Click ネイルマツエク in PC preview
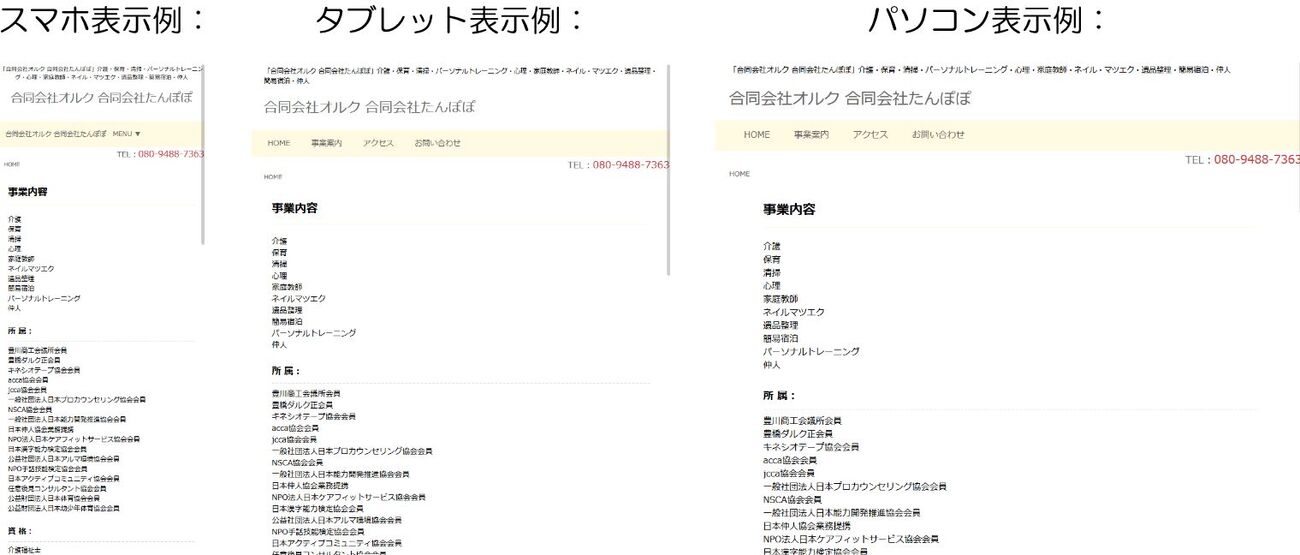This screenshot has height=555, width=1300. tap(794, 312)
